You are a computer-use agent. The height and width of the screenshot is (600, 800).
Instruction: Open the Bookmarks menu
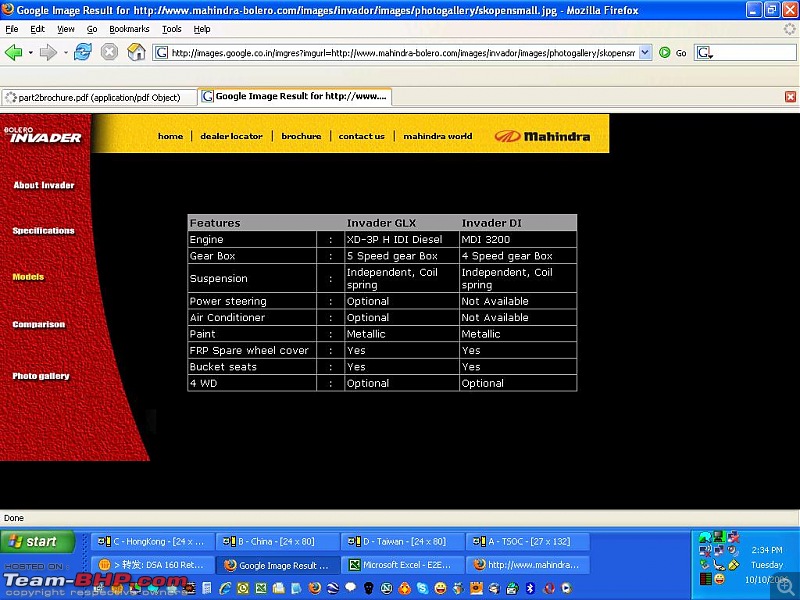pyautogui.click(x=129, y=29)
